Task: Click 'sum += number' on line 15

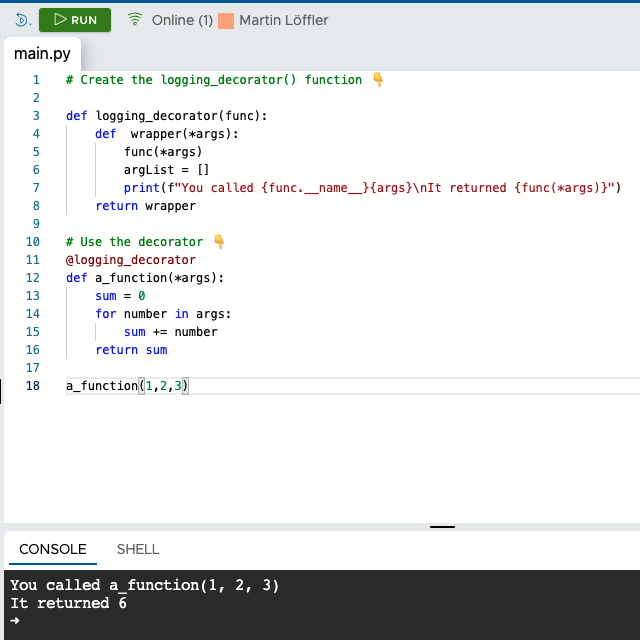Action: point(170,332)
